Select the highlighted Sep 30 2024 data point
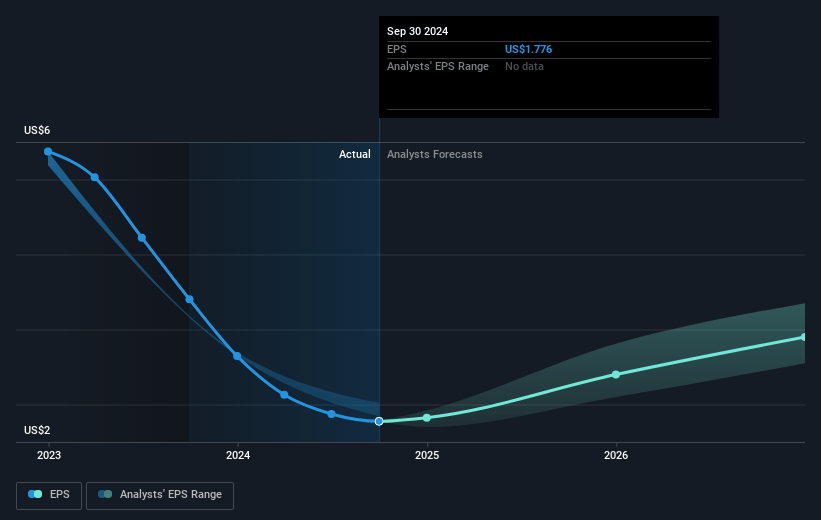 coord(379,421)
